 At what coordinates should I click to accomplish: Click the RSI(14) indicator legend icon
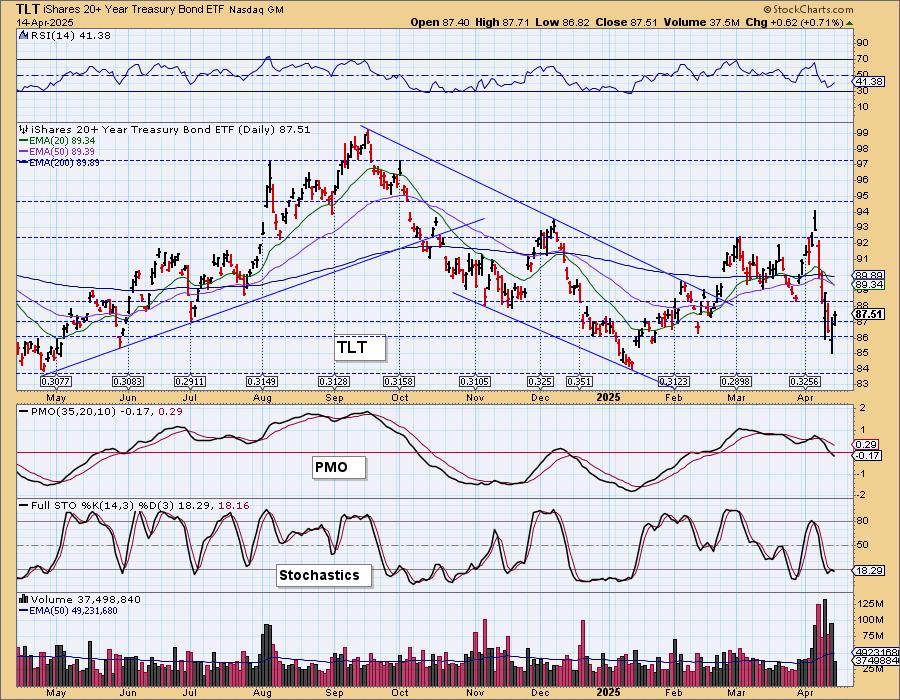(24, 35)
